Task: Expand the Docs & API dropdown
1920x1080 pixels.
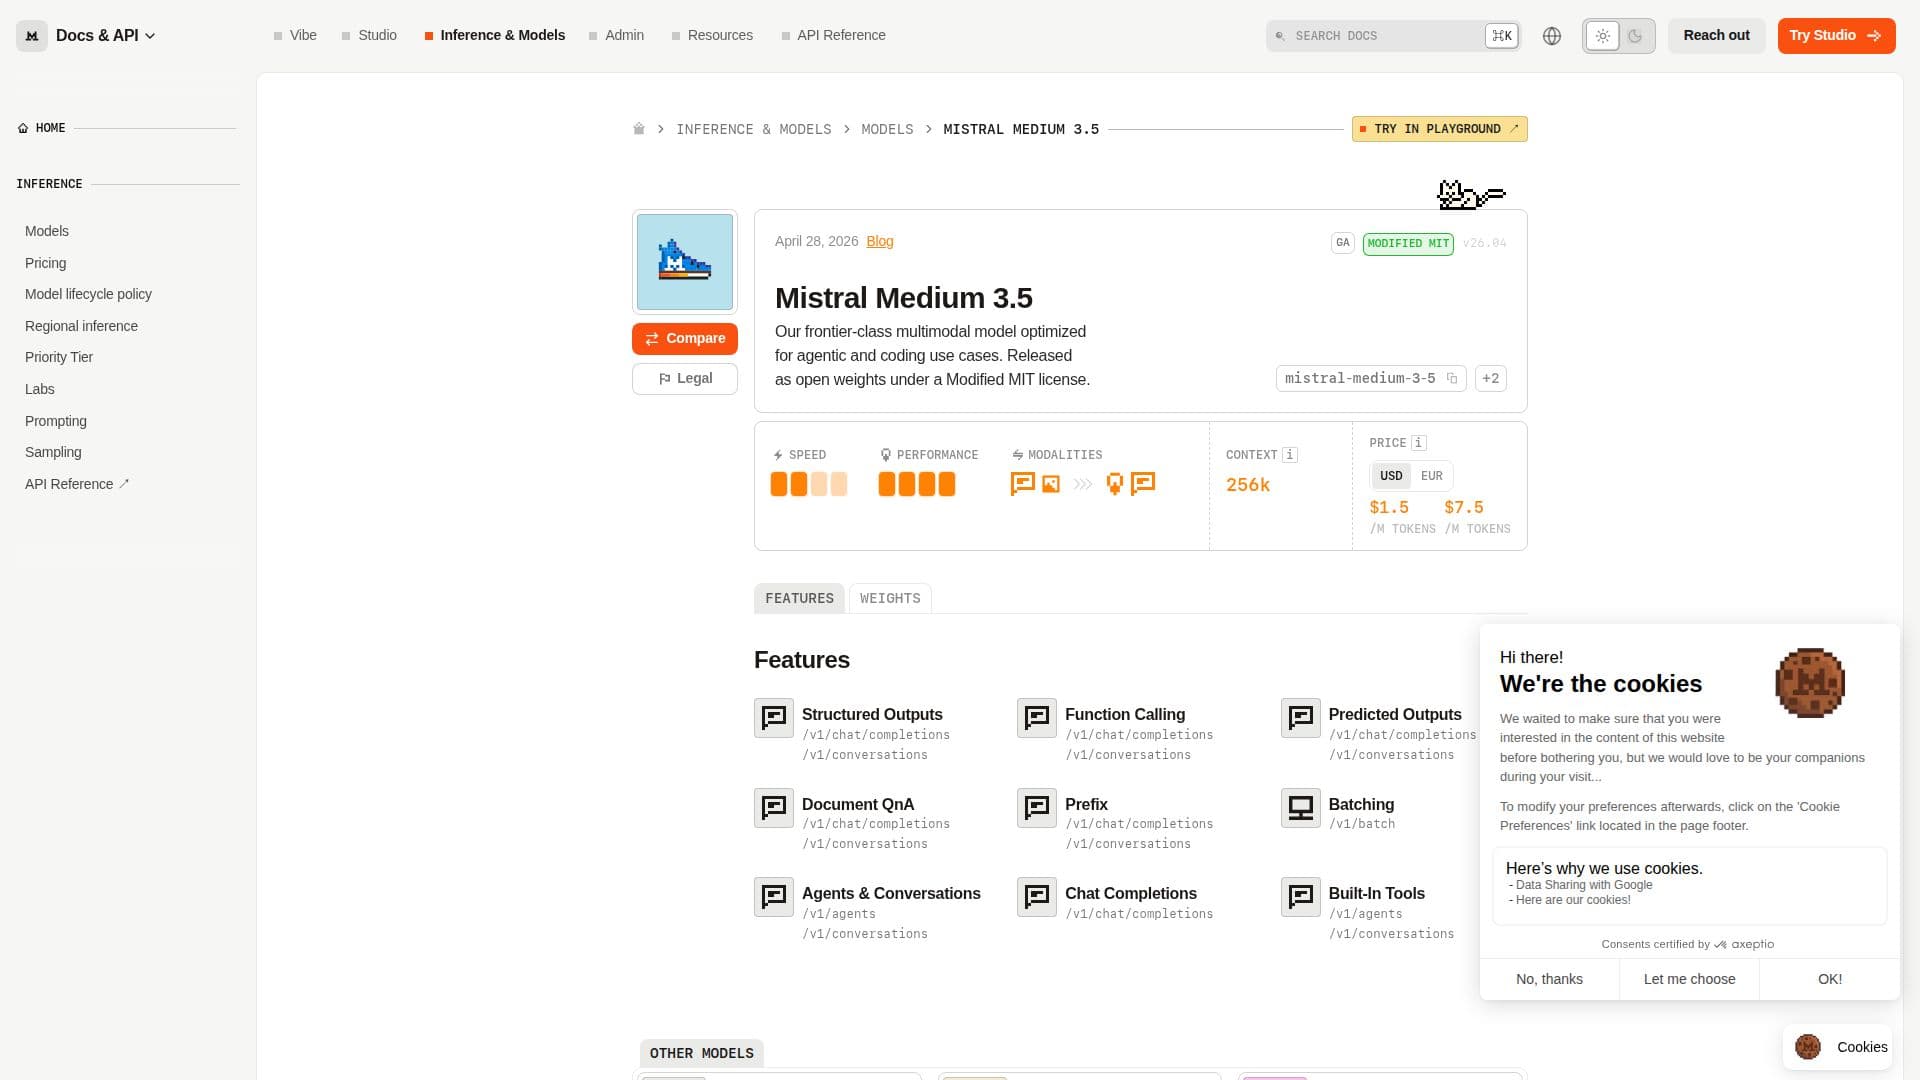Action: (x=106, y=36)
